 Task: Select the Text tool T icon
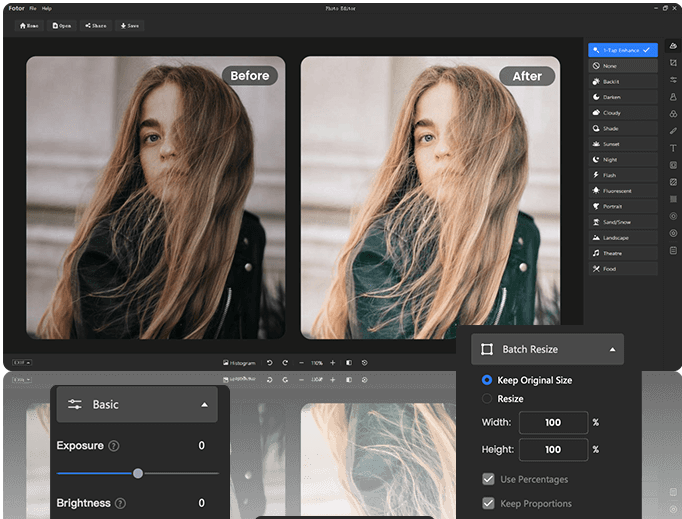[673, 148]
